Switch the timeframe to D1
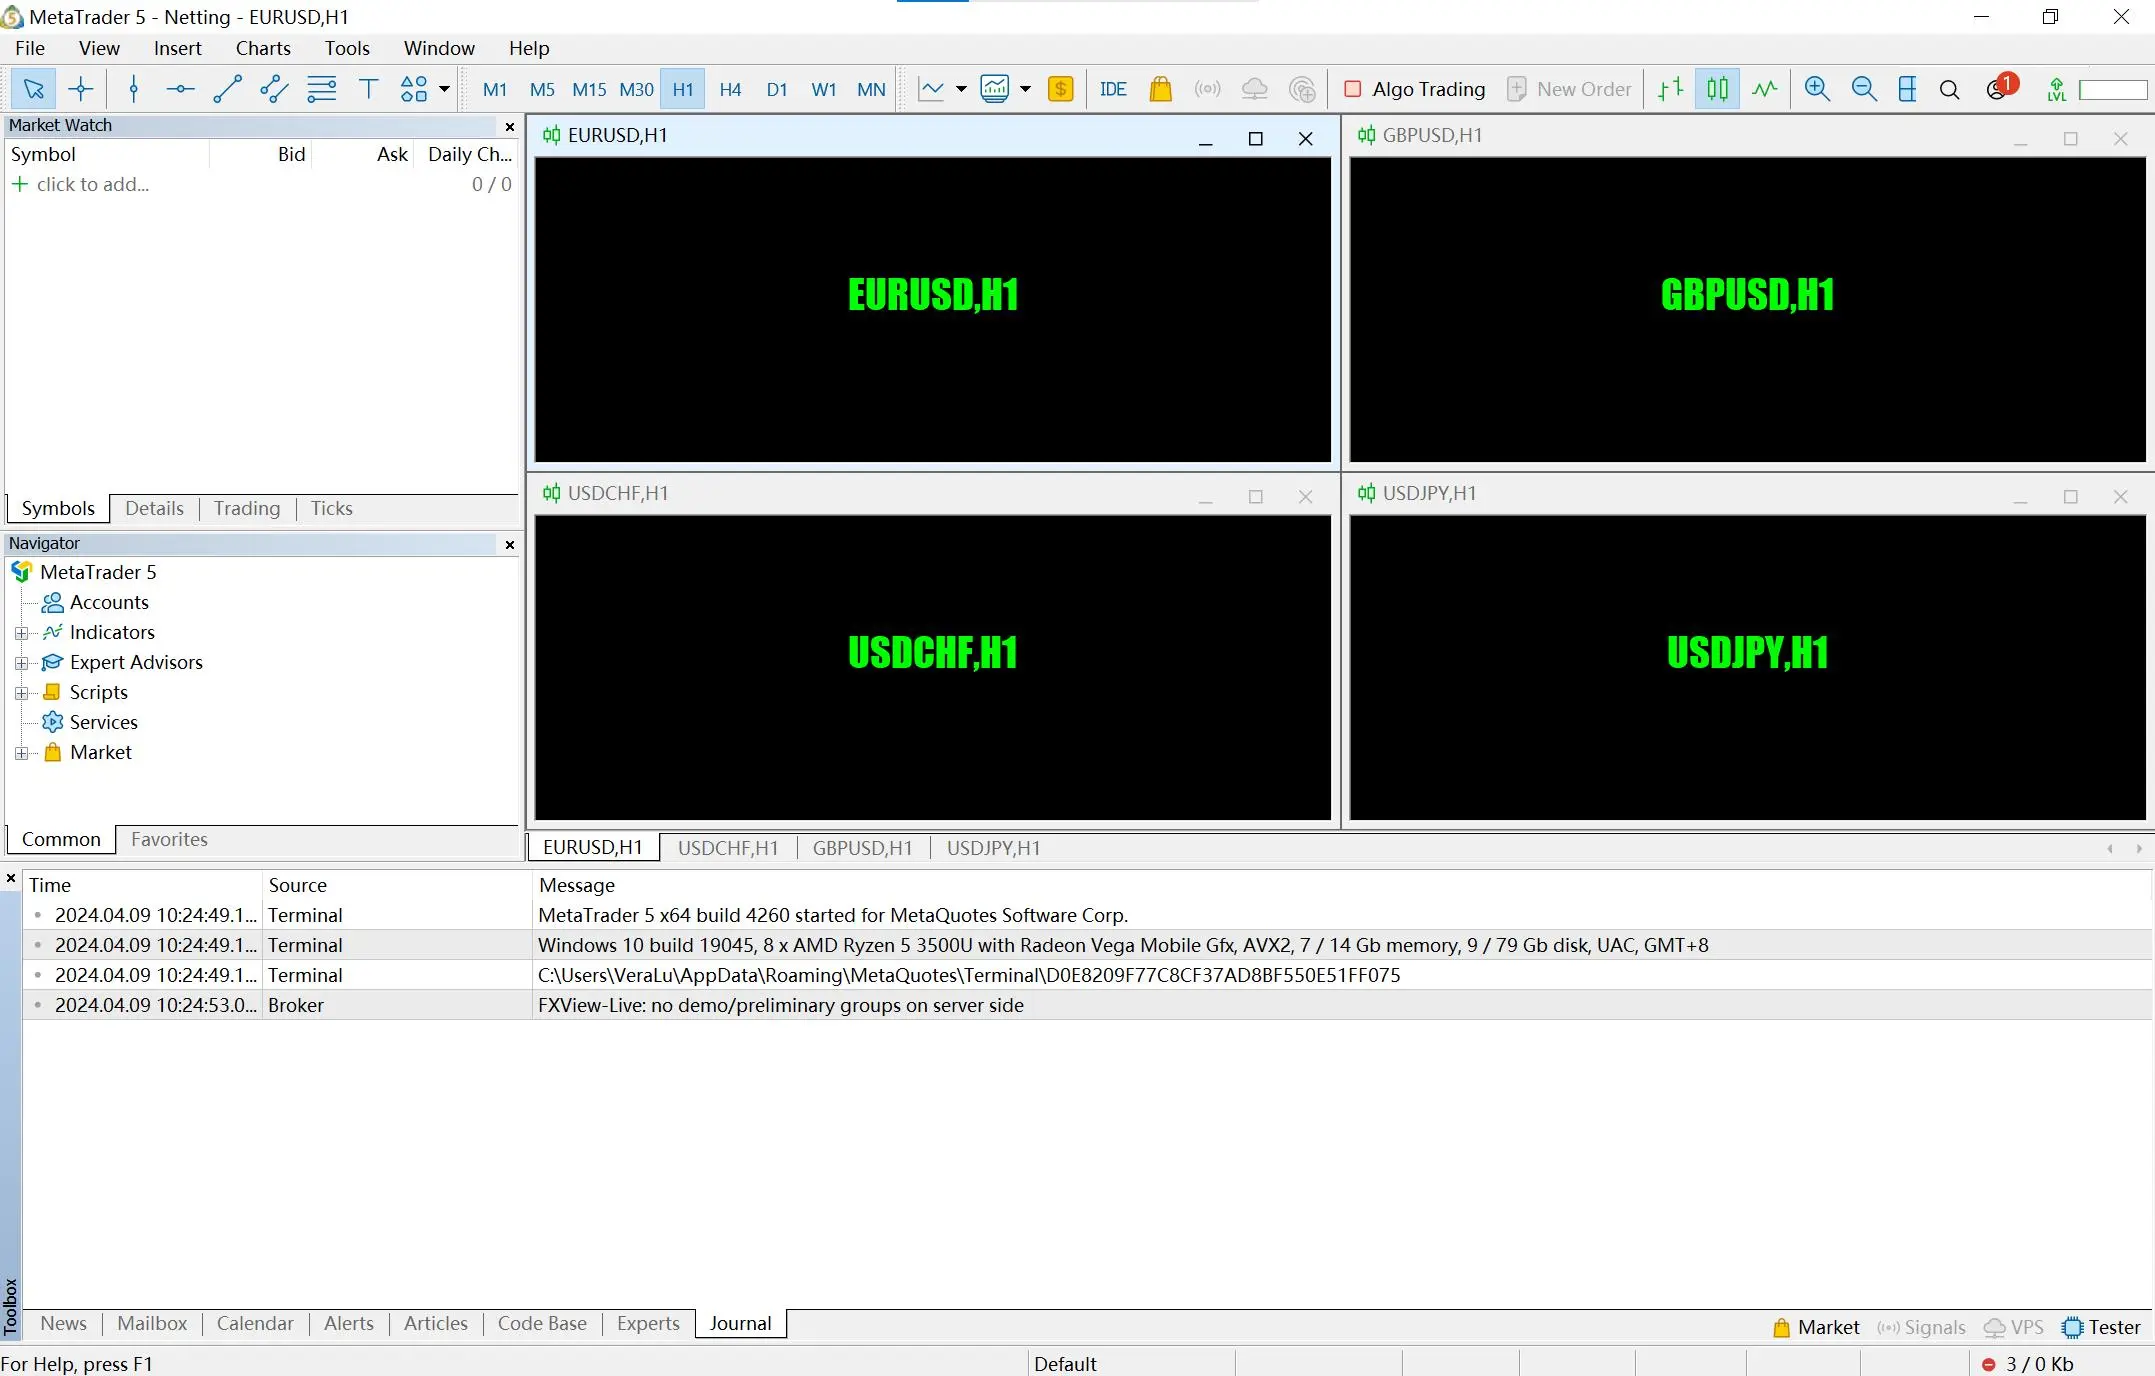The image size is (2155, 1376). [777, 89]
